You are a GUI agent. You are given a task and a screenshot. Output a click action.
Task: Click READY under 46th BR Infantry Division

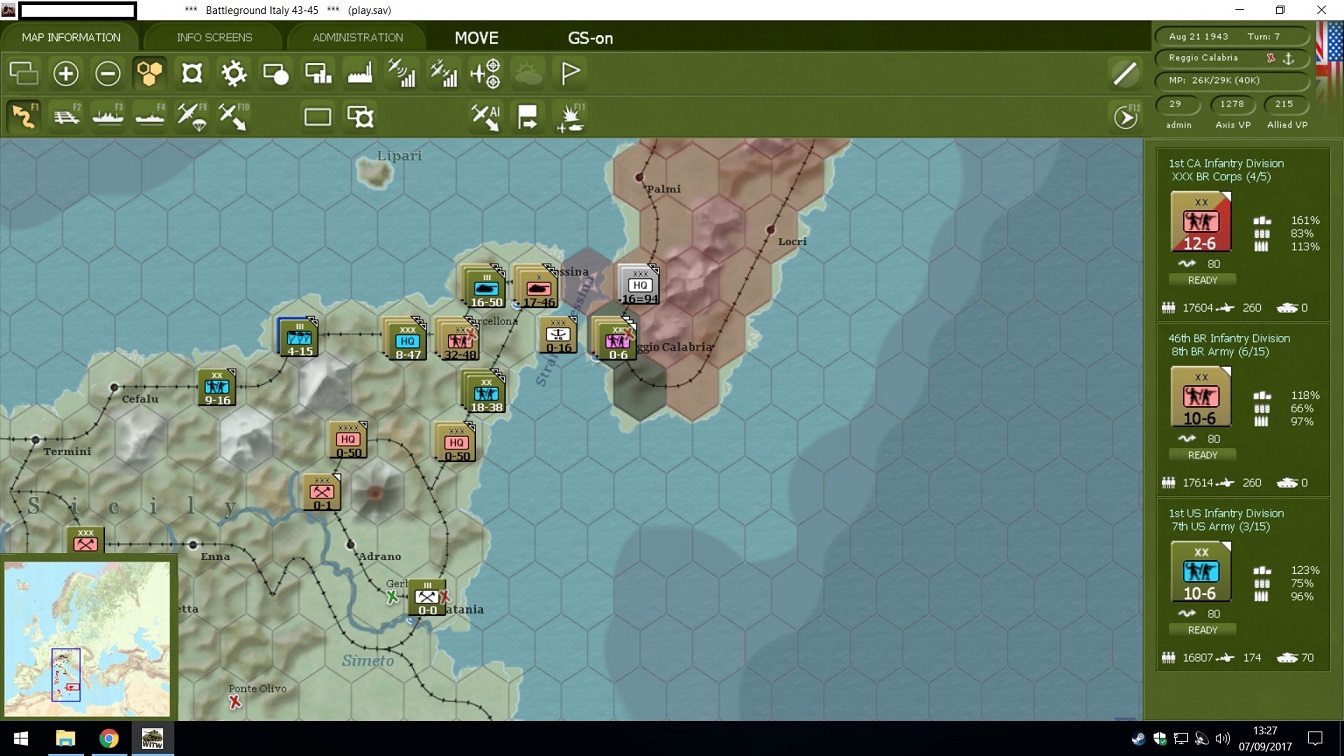[x=1203, y=455]
